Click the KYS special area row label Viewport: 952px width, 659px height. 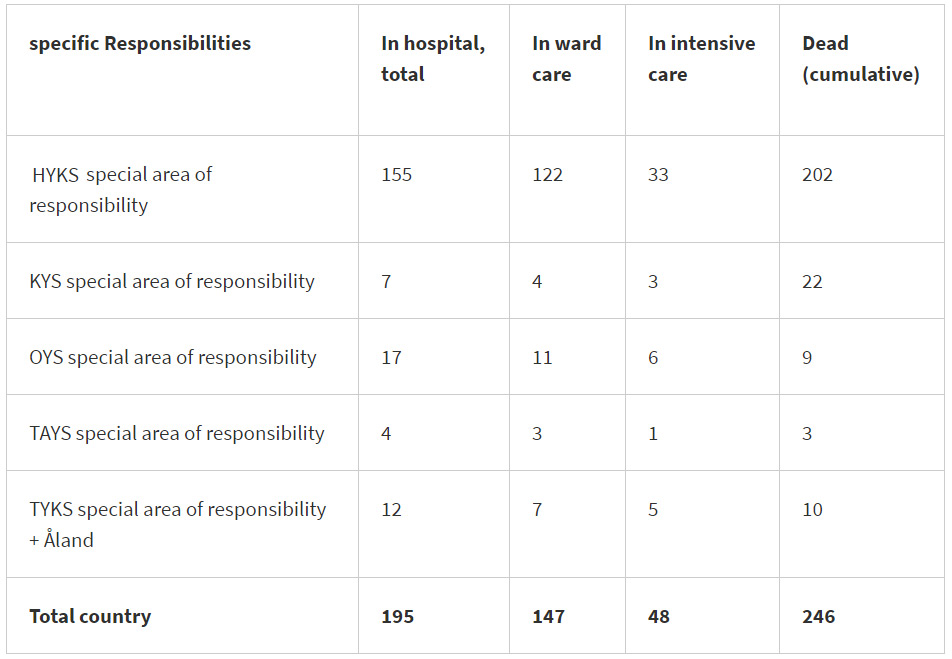pos(172,282)
